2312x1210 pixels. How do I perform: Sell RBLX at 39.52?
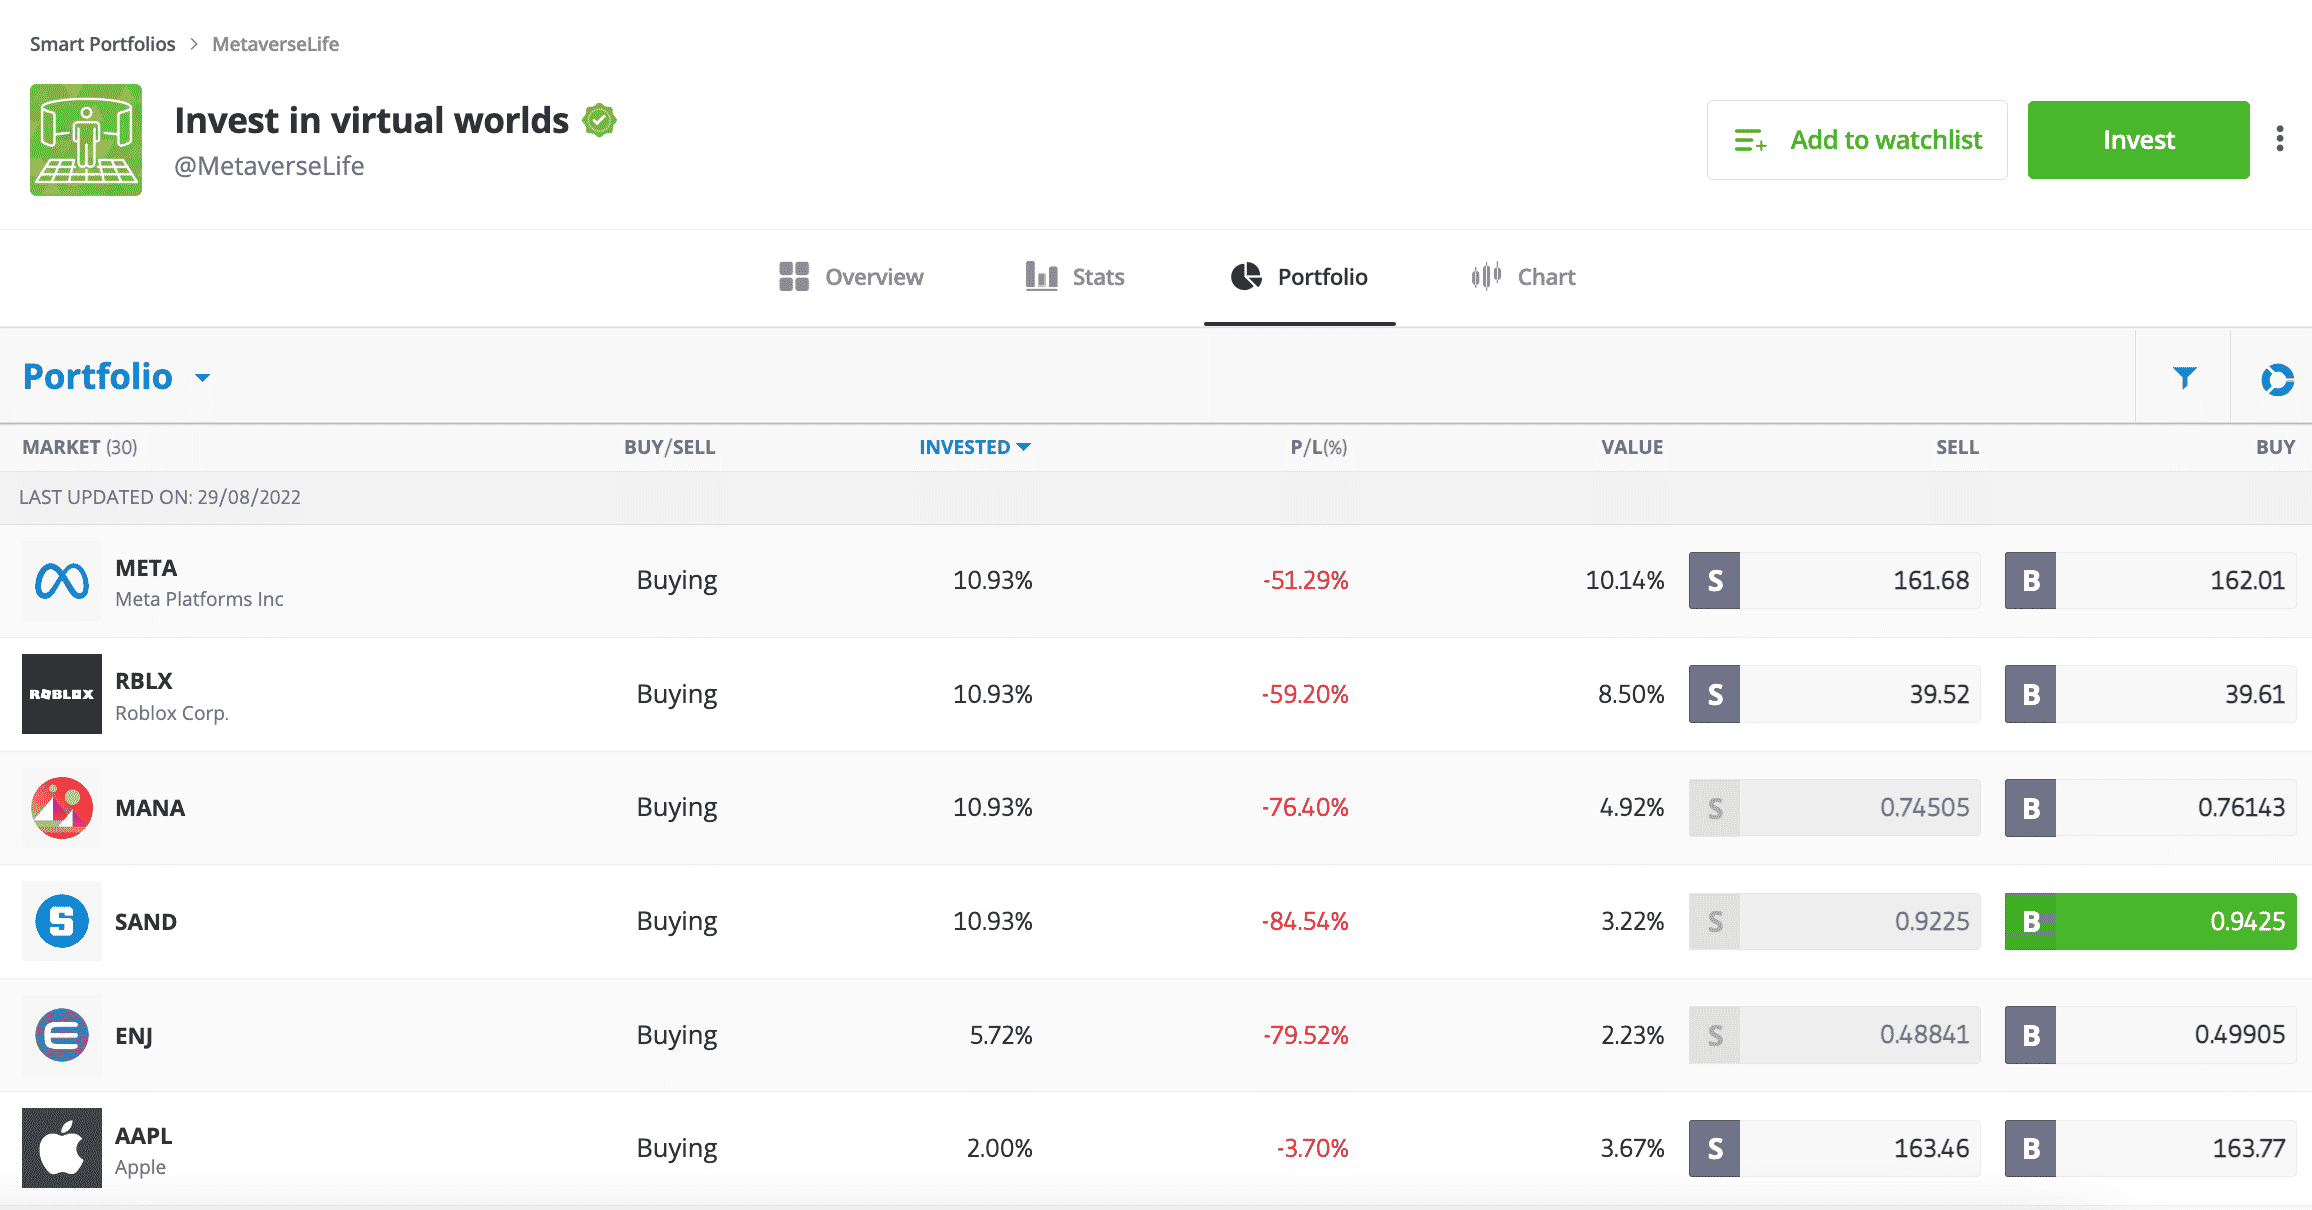1835,694
